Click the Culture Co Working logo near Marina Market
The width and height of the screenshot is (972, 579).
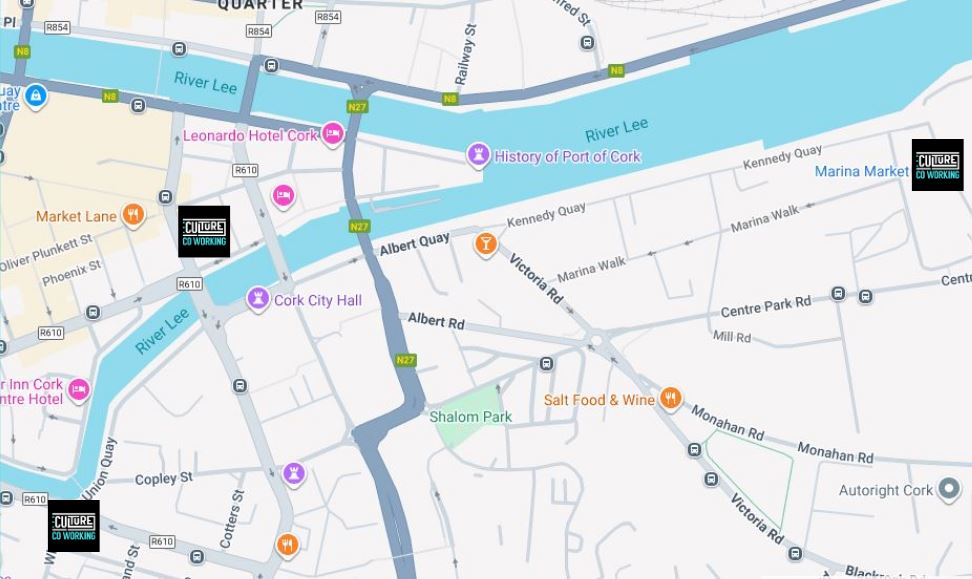[937, 165]
